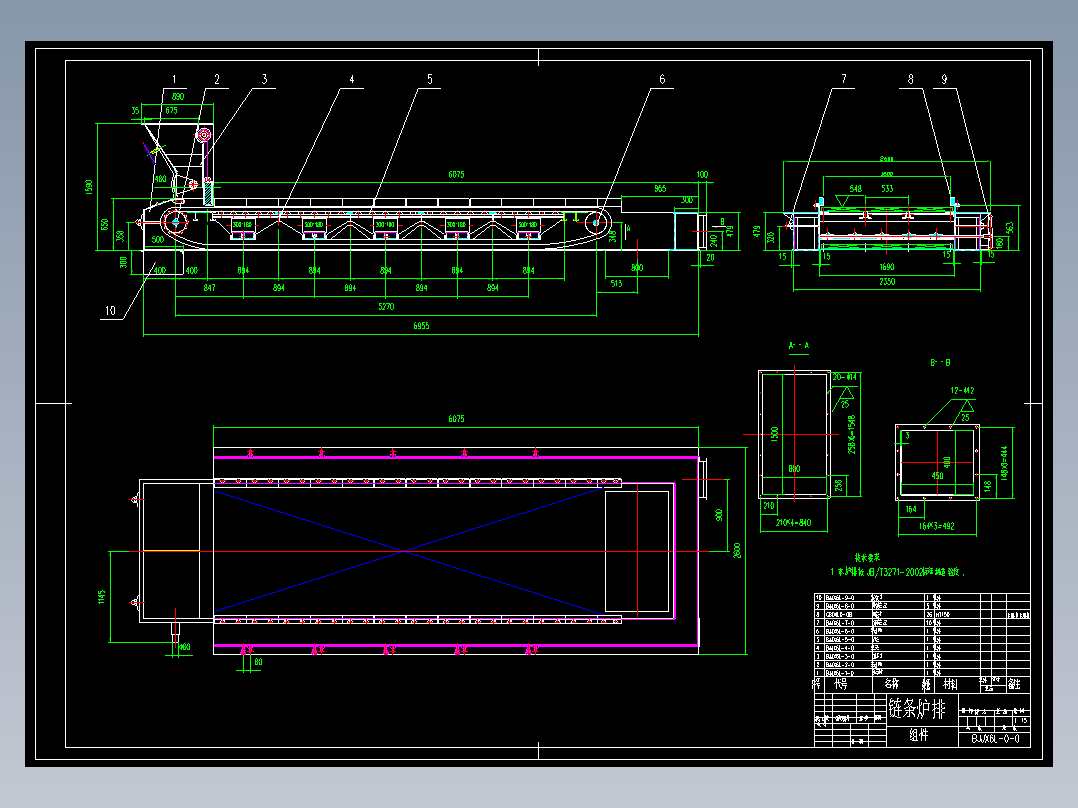The width and height of the screenshot is (1078, 808).
Task: Select the 备注 column header in the parts list
Action: [x=1014, y=684]
